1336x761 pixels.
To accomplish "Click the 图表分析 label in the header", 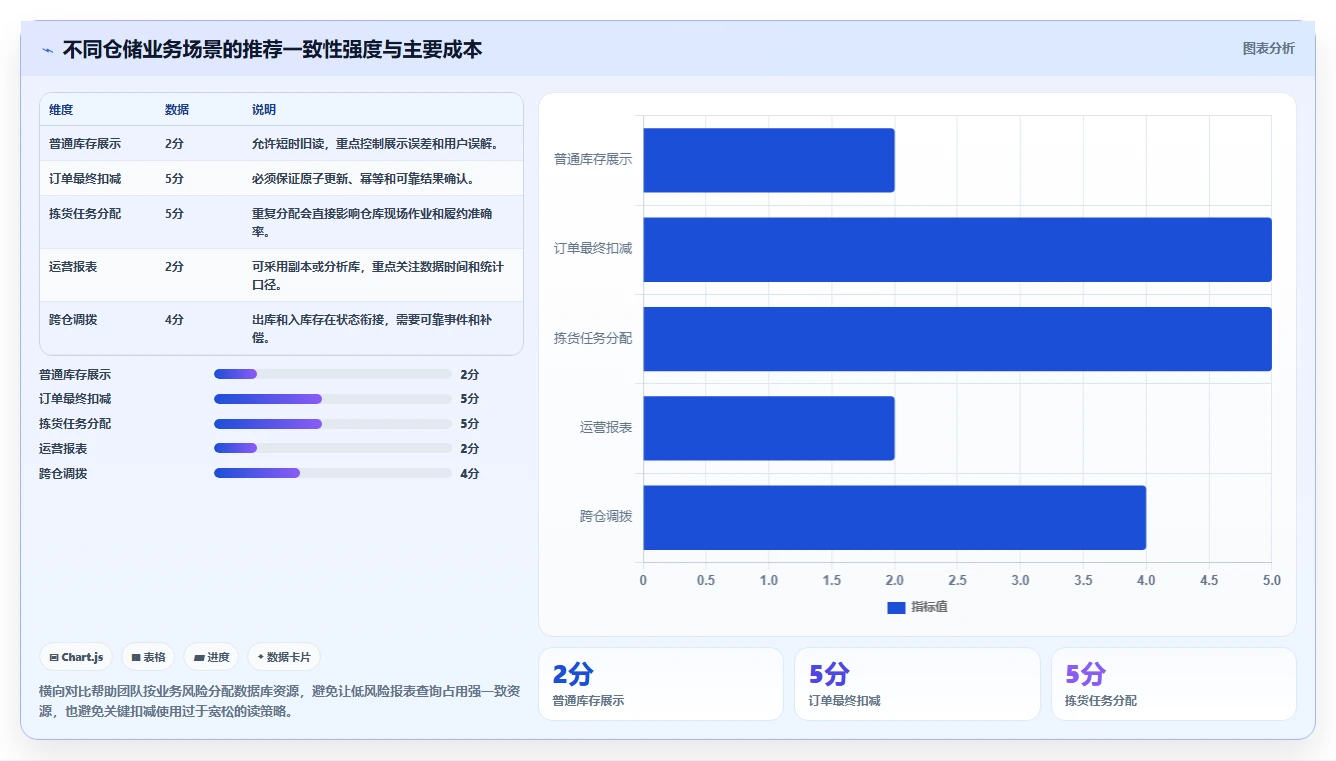I will pos(1268,48).
